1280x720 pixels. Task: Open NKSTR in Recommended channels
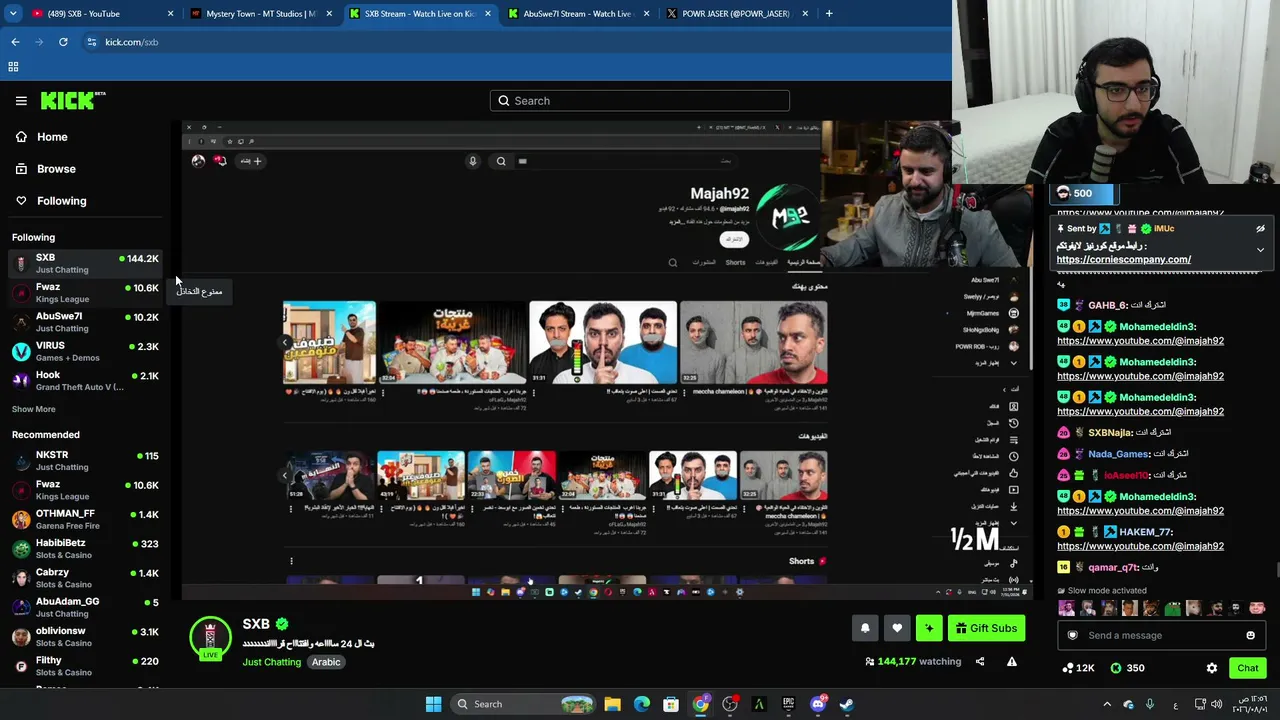(84, 461)
